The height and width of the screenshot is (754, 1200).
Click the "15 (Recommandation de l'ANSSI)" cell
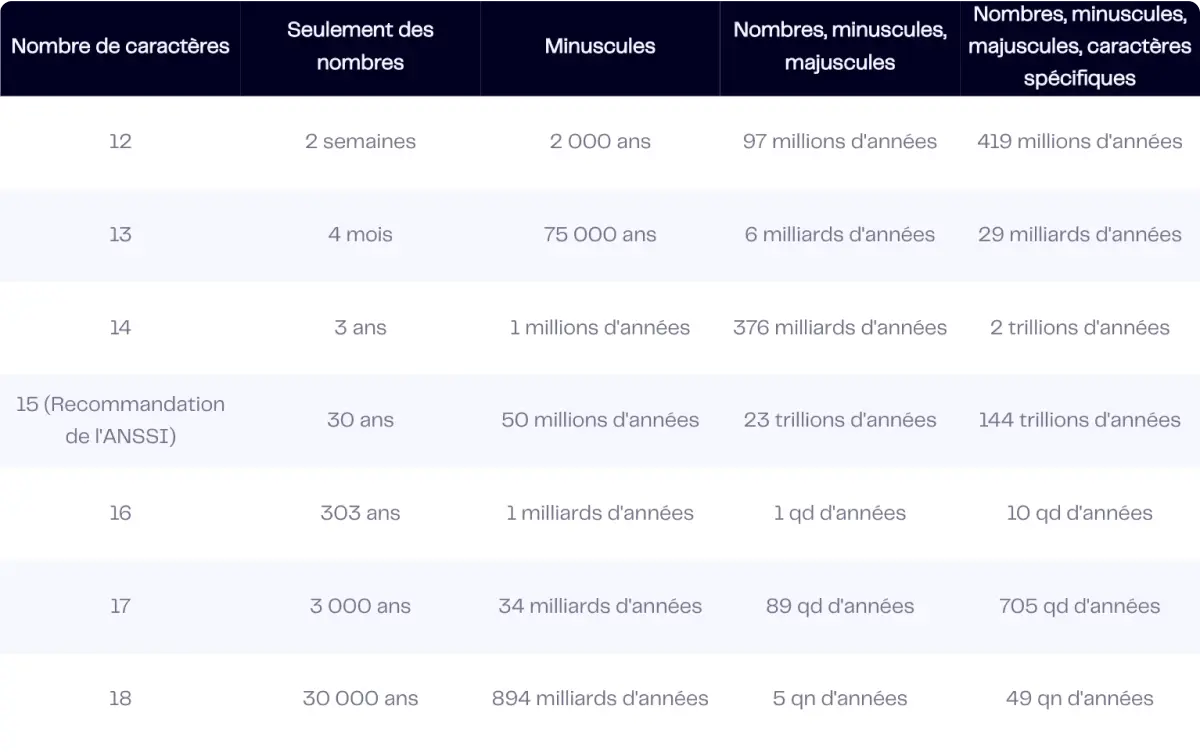point(120,420)
